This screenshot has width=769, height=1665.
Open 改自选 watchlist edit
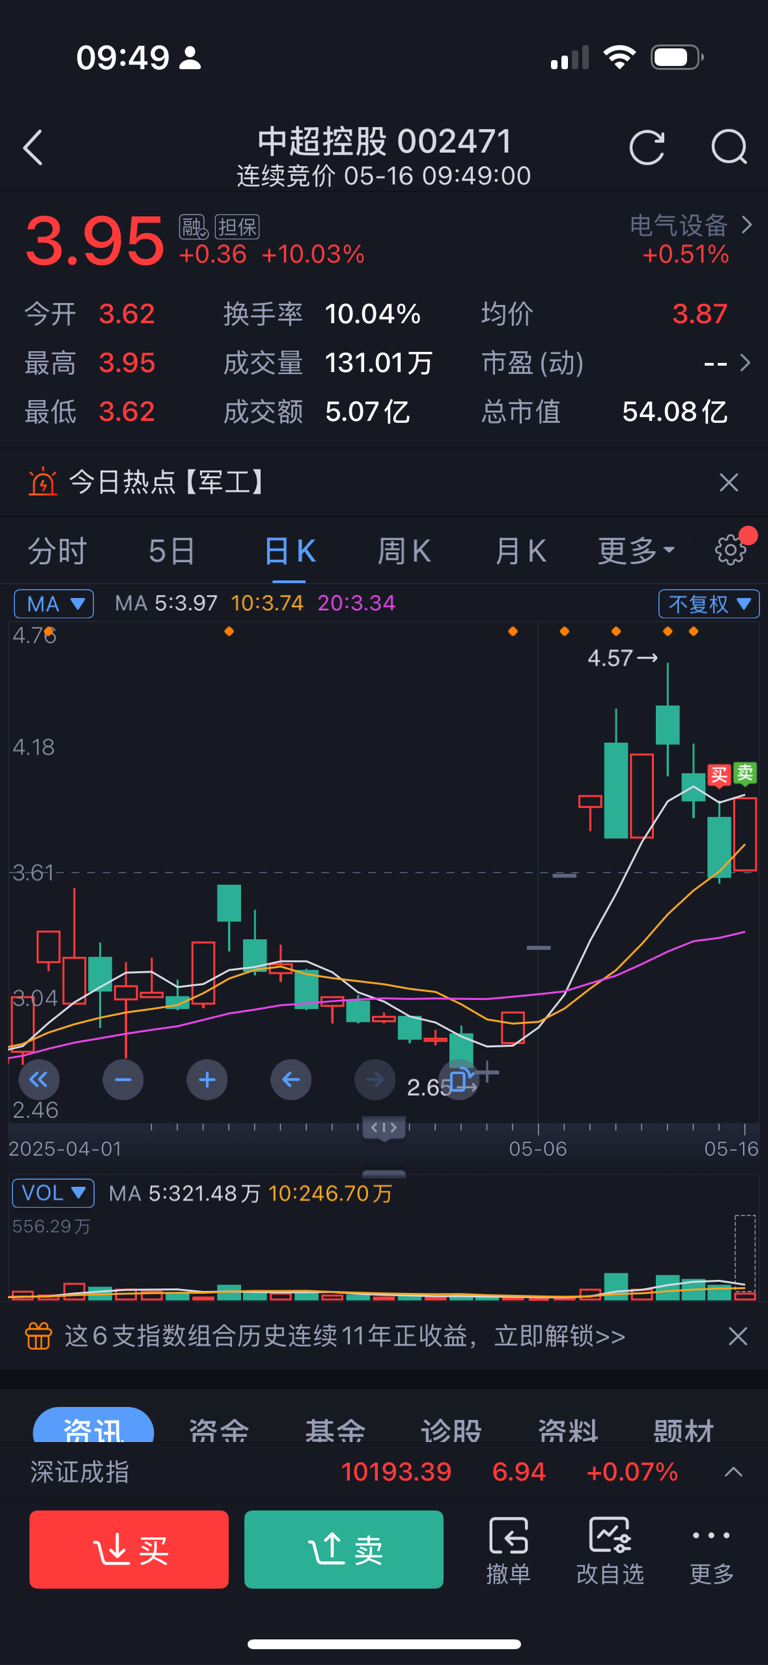[x=610, y=1551]
